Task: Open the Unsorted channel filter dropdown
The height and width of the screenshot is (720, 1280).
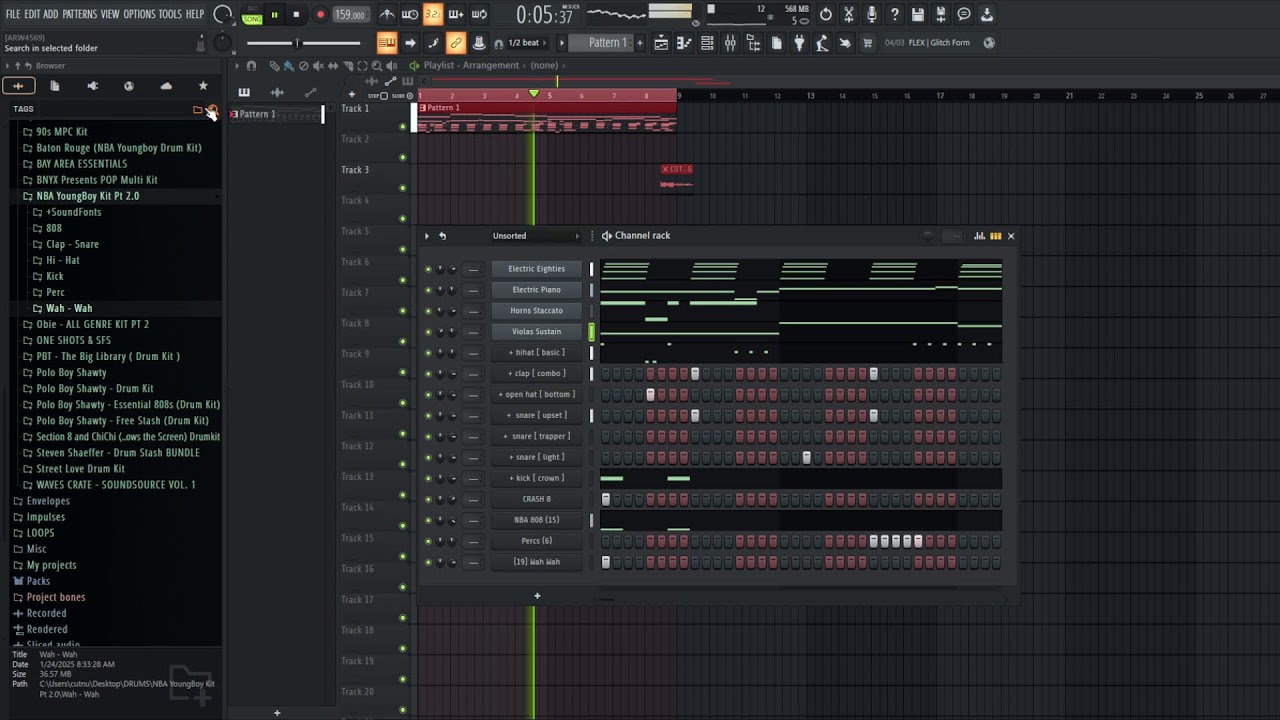Action: (535, 236)
